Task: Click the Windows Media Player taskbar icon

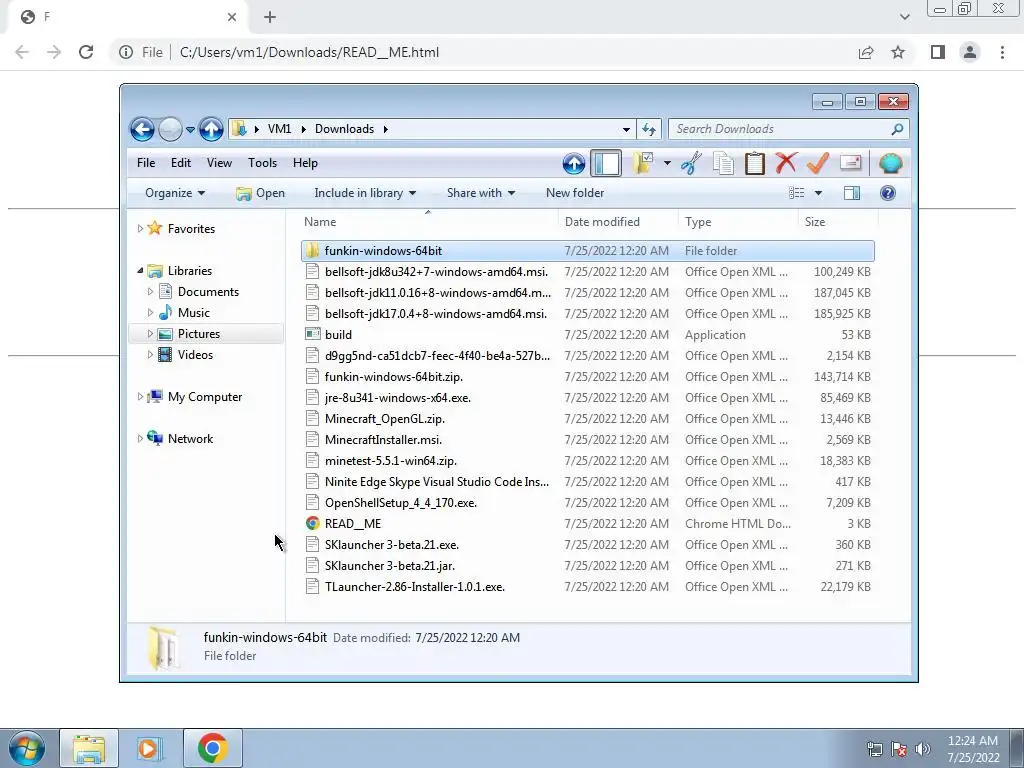Action: [x=150, y=748]
